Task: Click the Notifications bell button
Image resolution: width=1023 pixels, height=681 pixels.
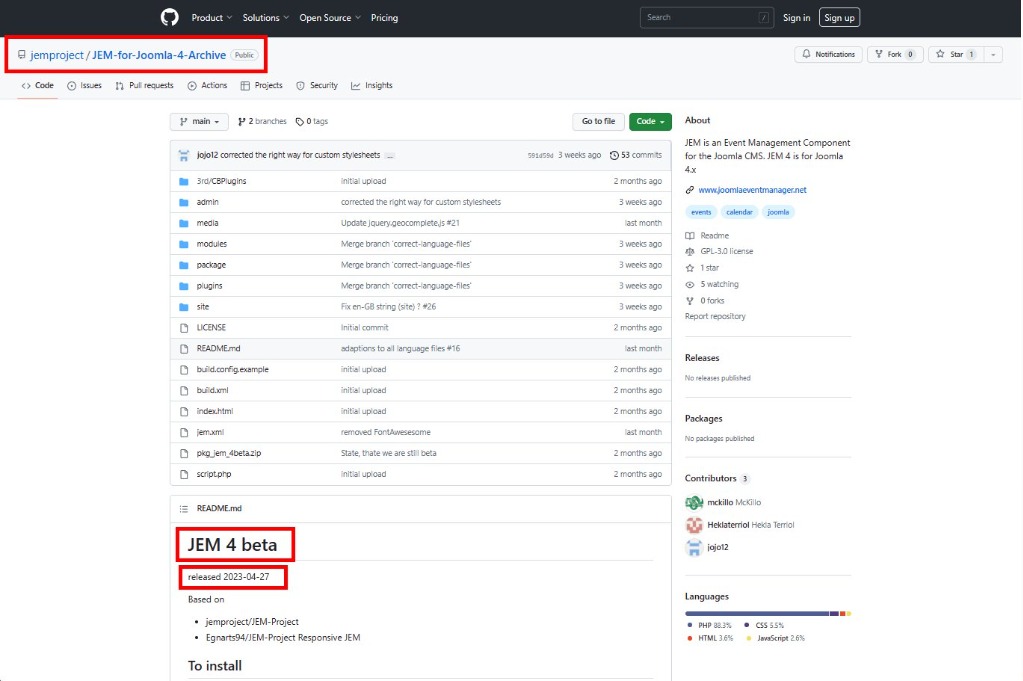Action: pos(828,54)
